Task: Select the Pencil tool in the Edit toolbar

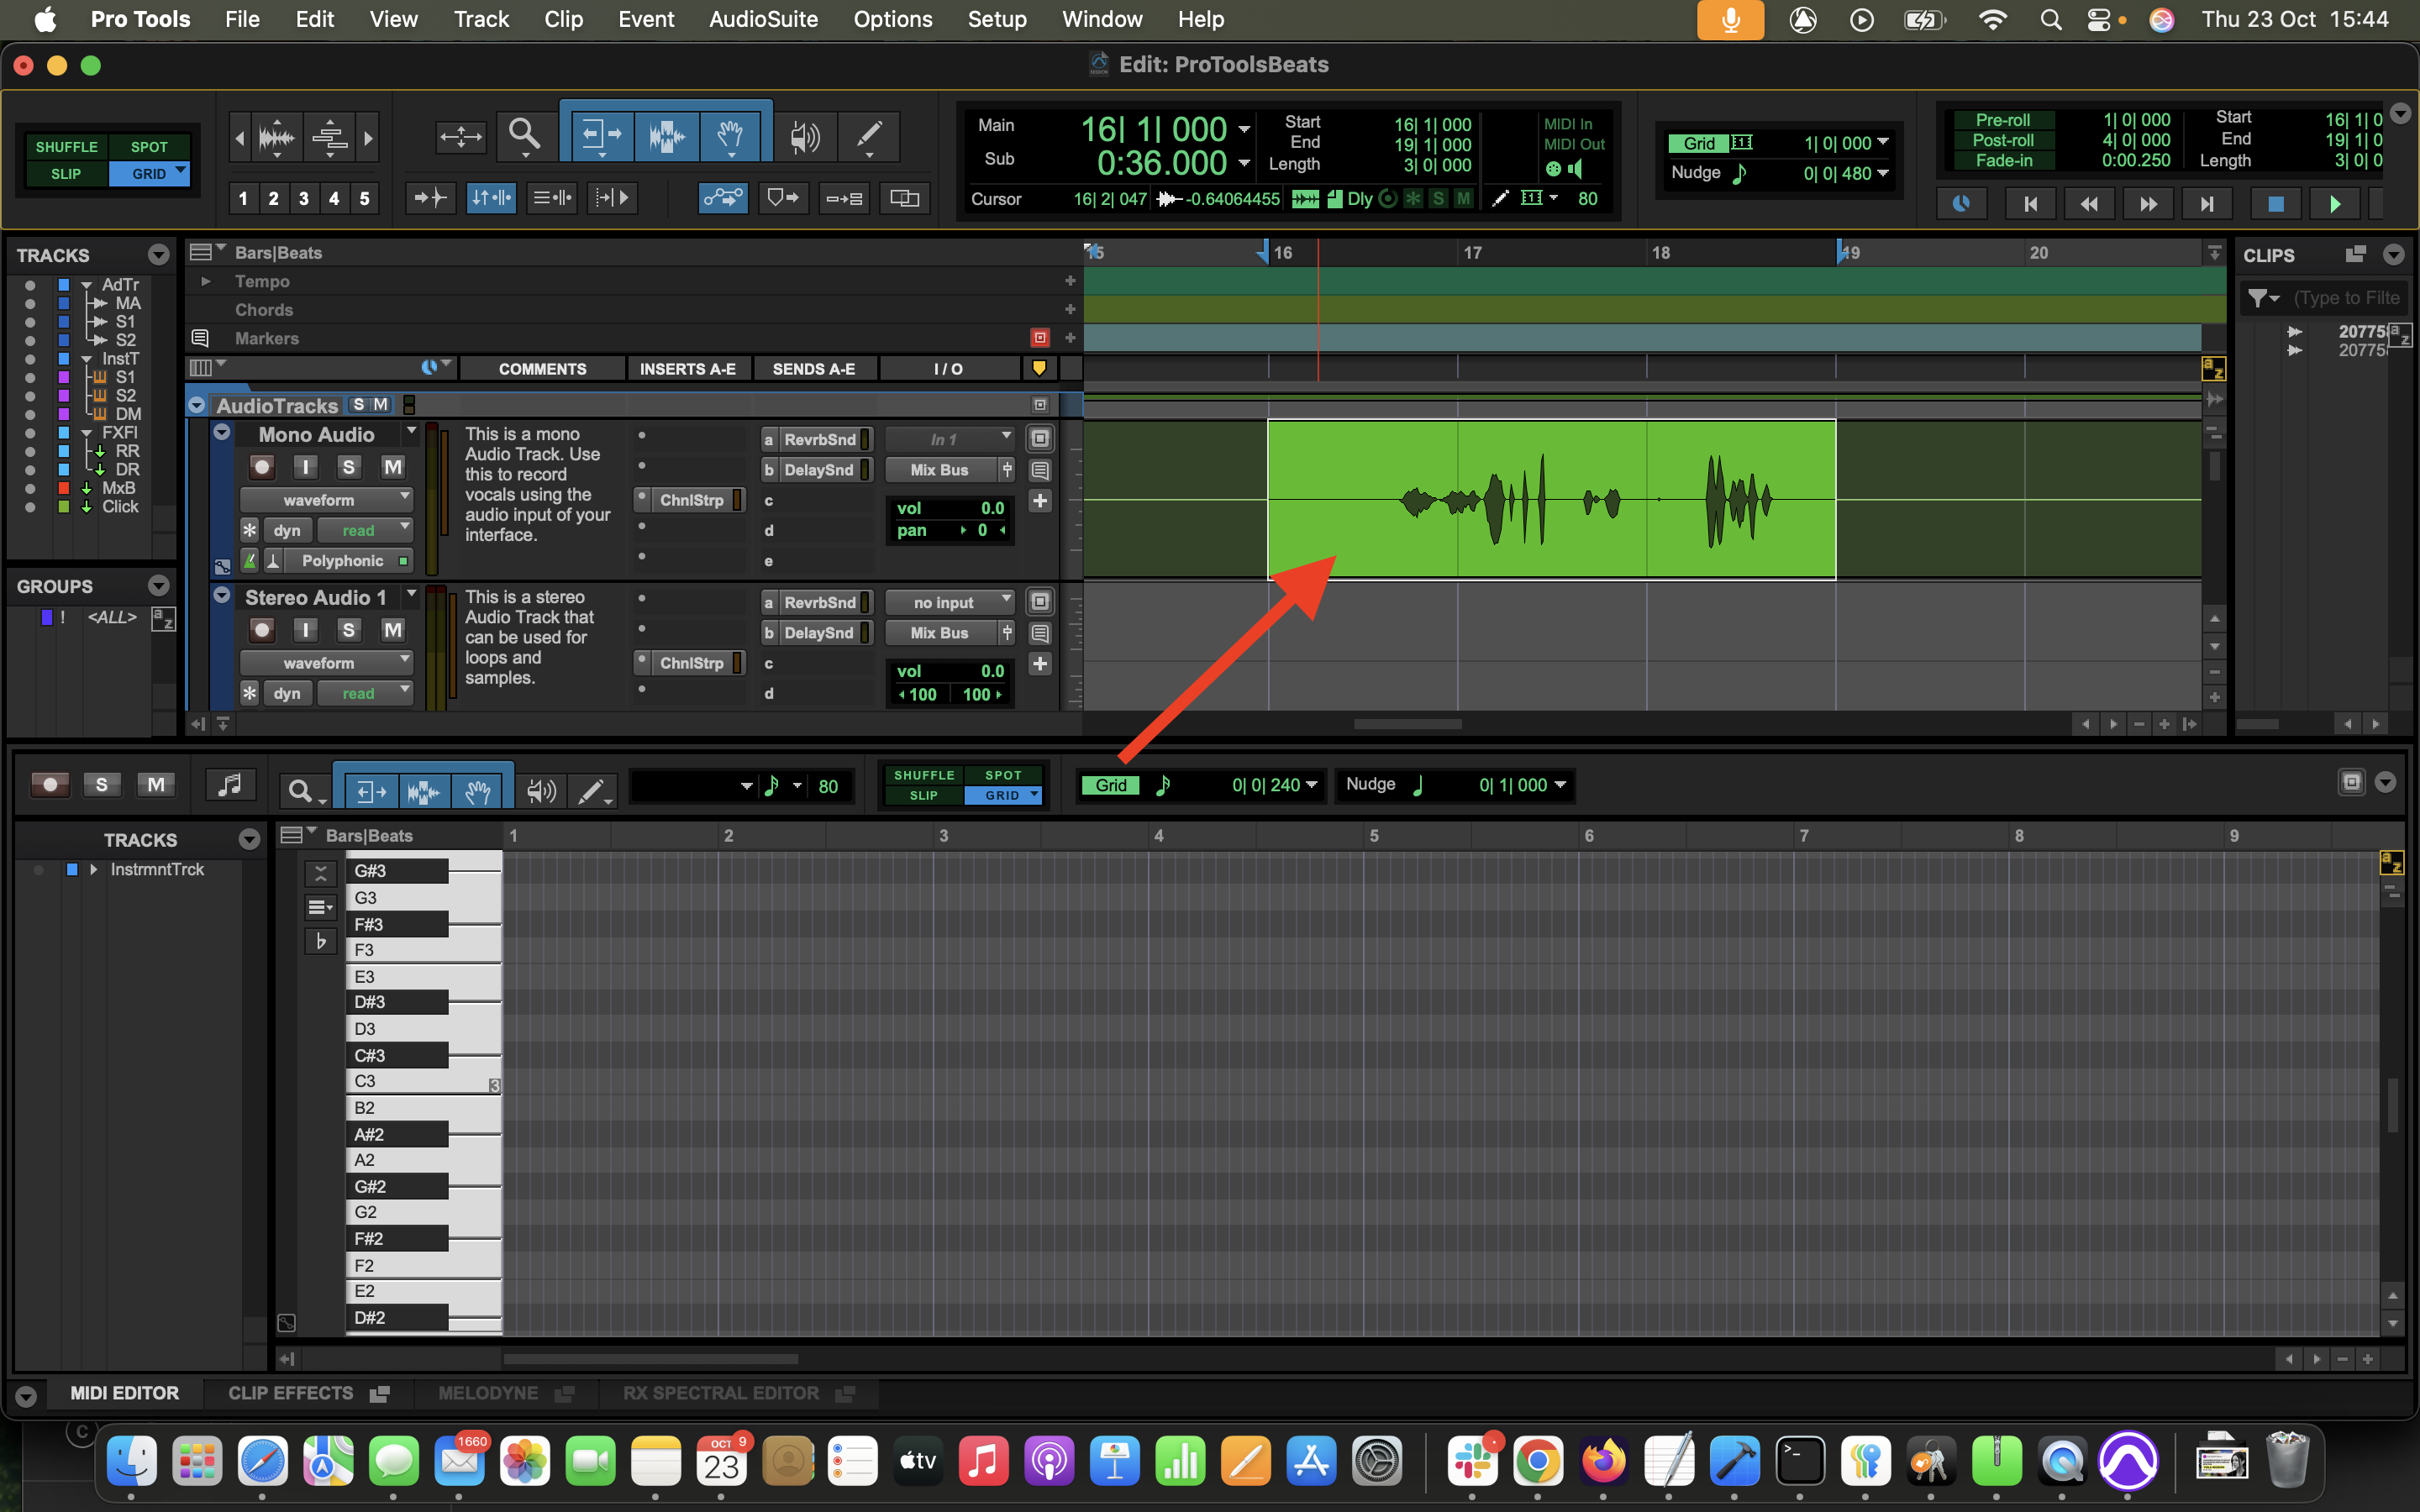Action: [868, 134]
